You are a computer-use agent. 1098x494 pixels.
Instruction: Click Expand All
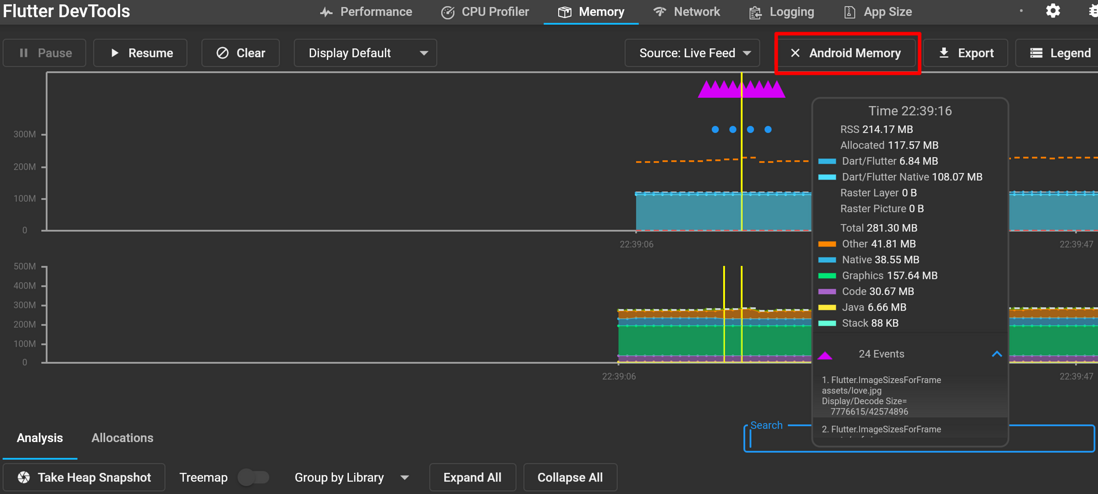(473, 478)
